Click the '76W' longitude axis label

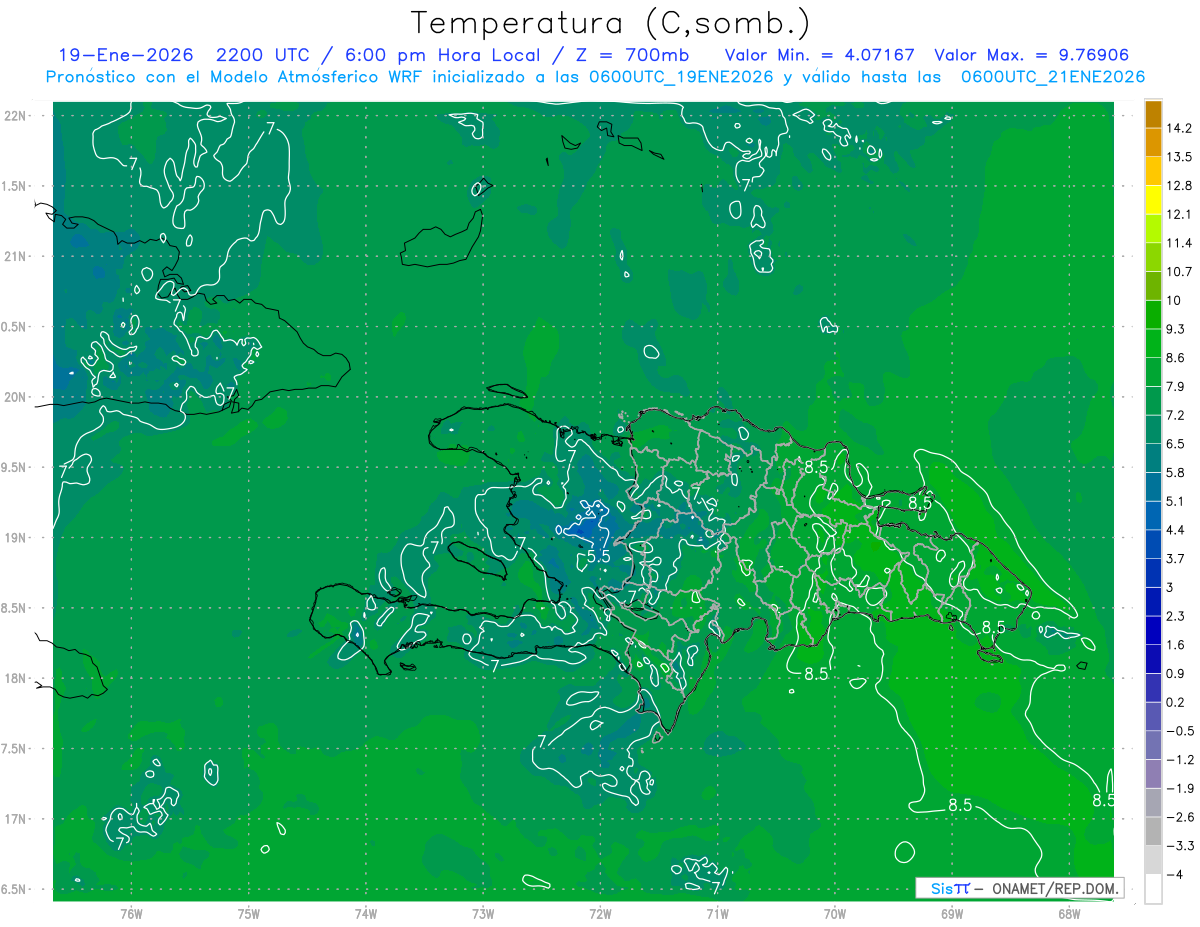[x=131, y=914]
